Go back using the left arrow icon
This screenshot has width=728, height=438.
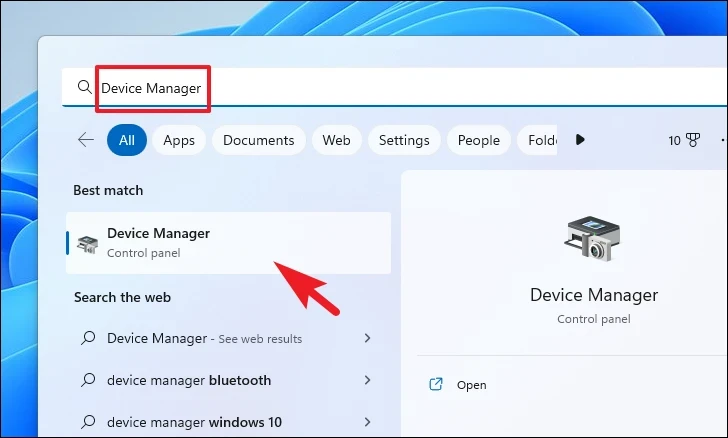coord(86,140)
